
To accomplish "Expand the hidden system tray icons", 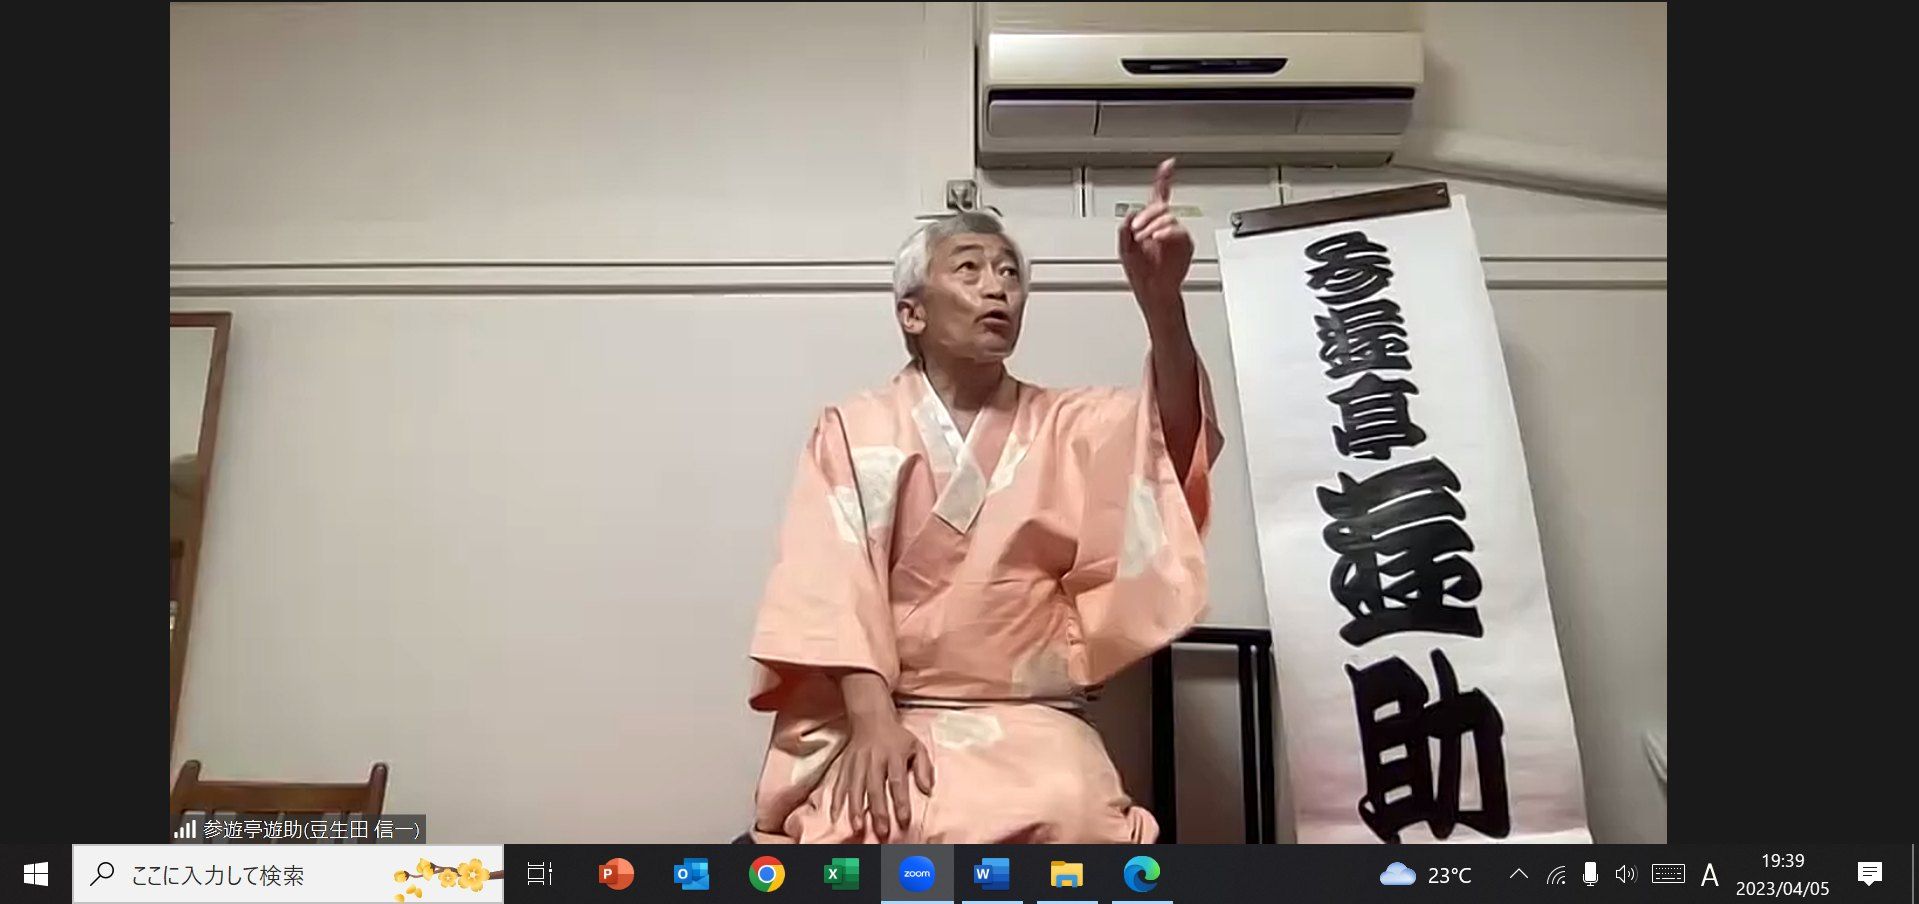I will pyautogui.click(x=1518, y=875).
